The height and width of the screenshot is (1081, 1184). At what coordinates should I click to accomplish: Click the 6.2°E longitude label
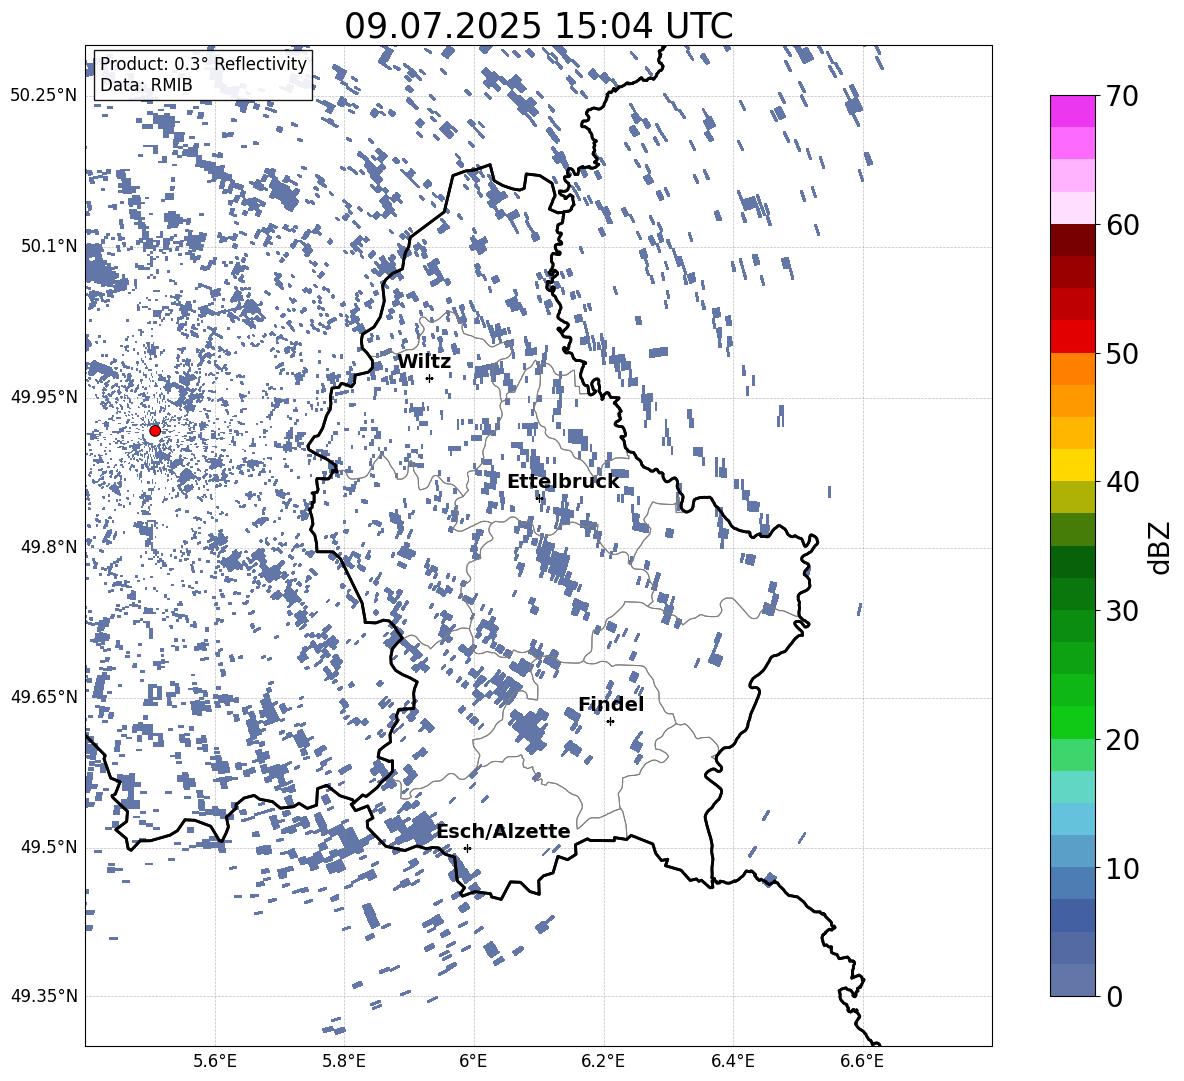(x=603, y=1062)
